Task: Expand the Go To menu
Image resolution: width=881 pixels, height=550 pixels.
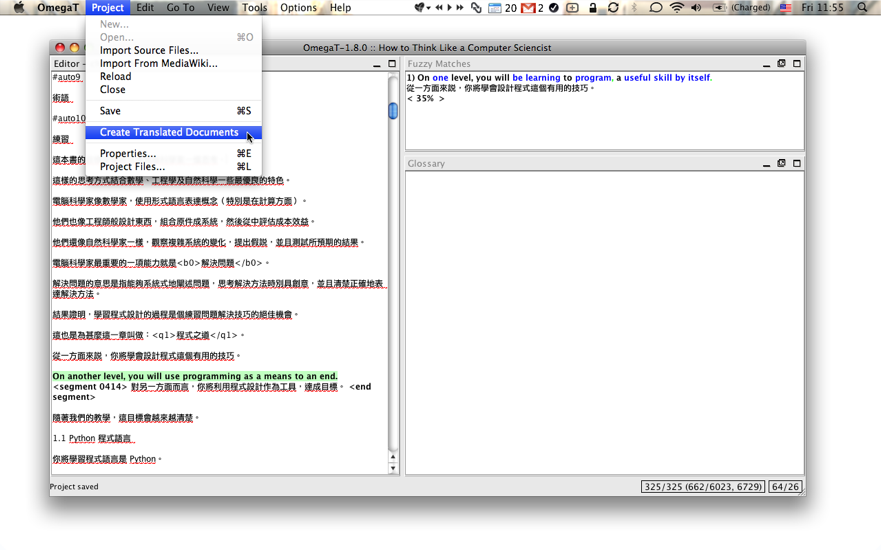Action: click(x=180, y=8)
